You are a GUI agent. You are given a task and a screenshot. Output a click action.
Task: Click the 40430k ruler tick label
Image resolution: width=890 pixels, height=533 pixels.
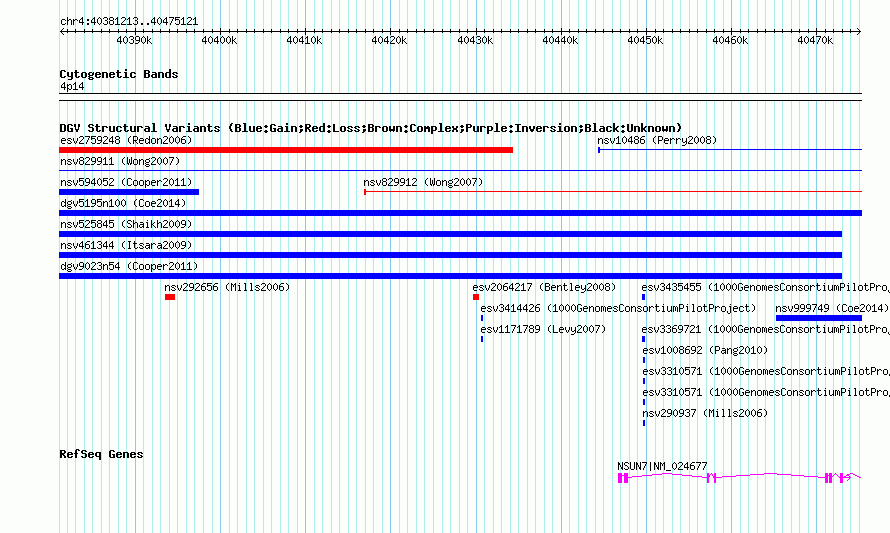click(x=475, y=40)
